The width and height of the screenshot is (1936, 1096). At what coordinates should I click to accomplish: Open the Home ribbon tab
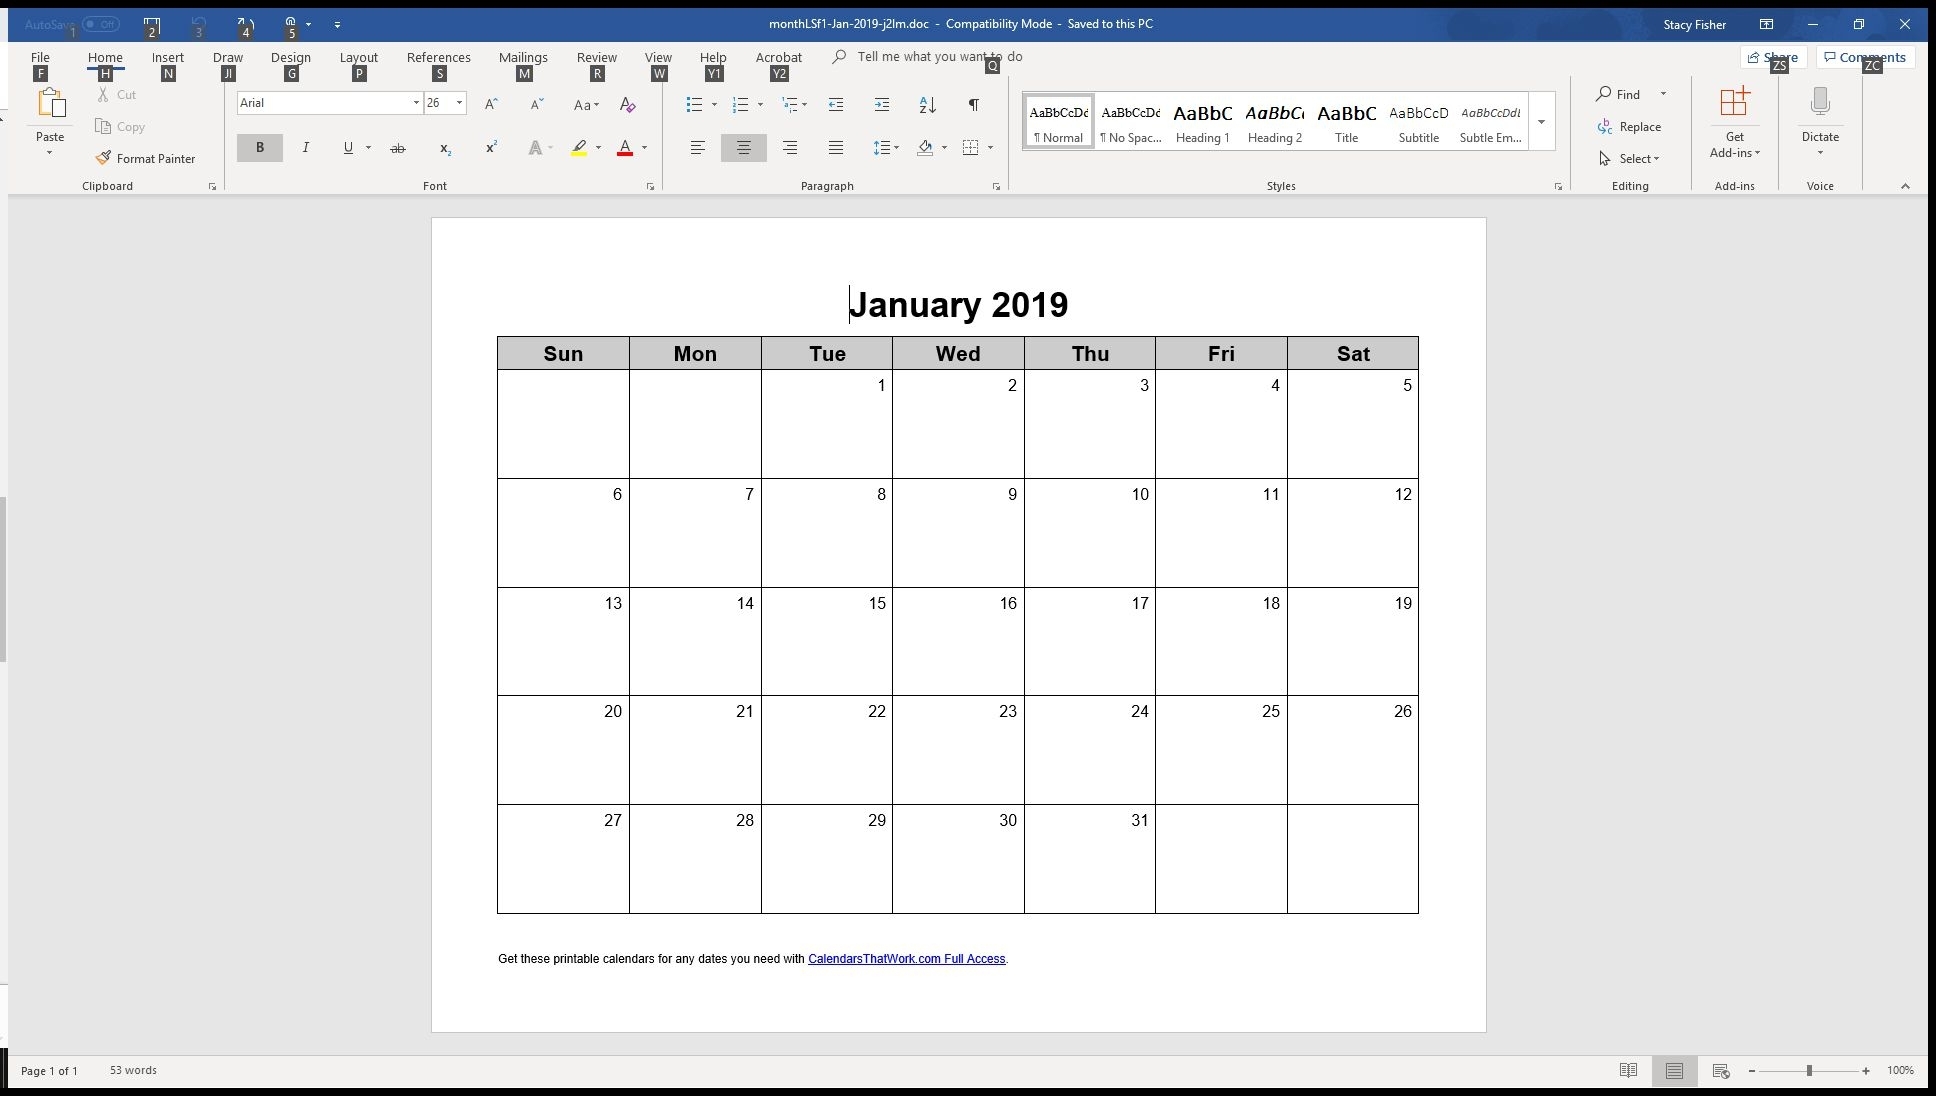(x=104, y=56)
